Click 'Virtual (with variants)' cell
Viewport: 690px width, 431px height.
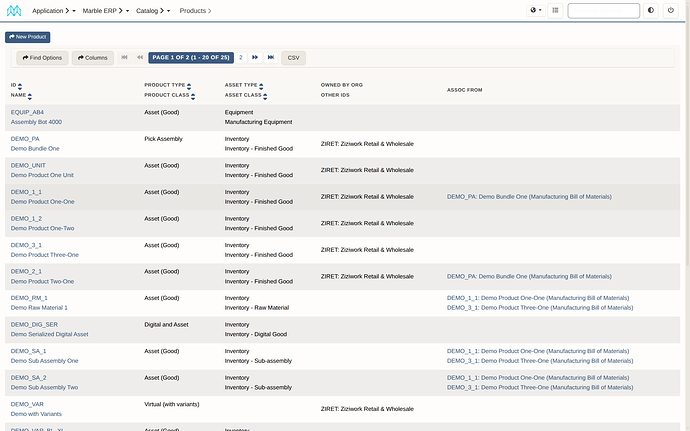[172, 404]
